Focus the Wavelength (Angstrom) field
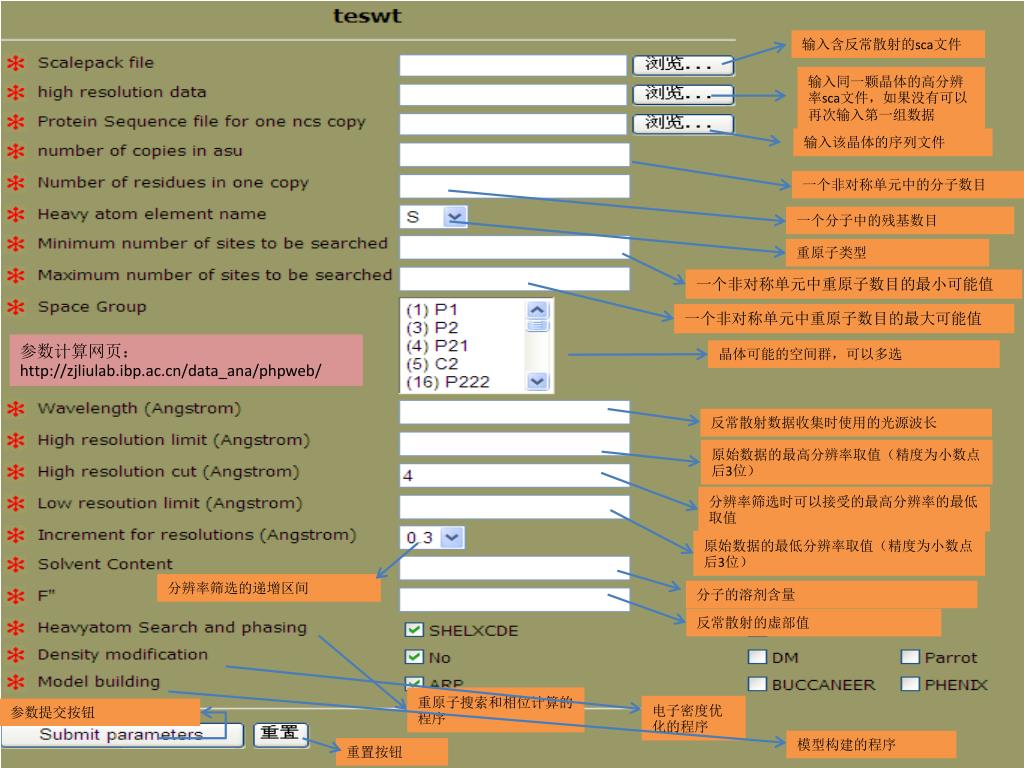The image size is (1024, 768). [x=515, y=412]
